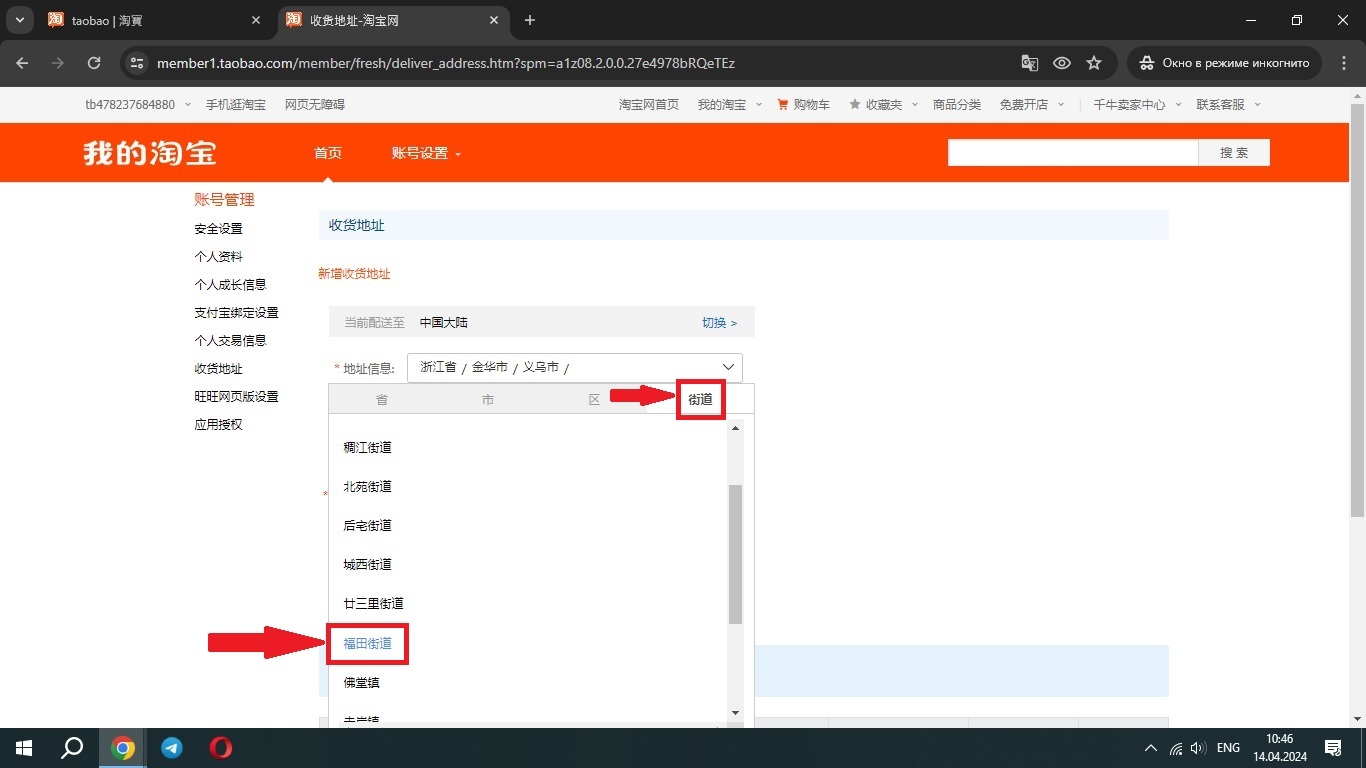The height and width of the screenshot is (768, 1366).
Task: Open the 购物车 shopping cart link
Action: tap(803, 104)
